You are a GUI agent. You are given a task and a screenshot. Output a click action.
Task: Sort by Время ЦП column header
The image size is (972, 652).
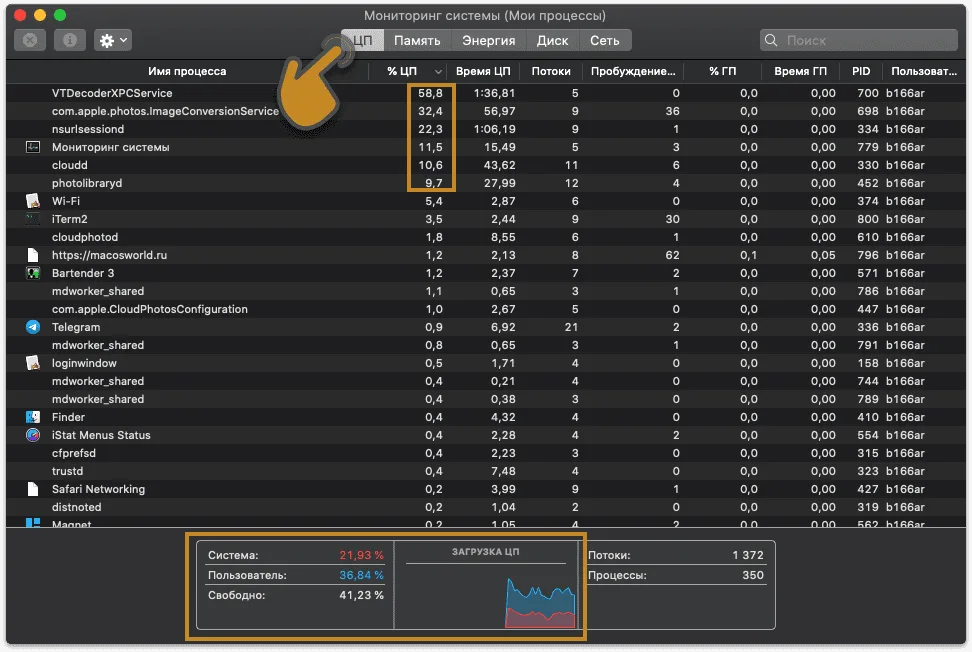pyautogui.click(x=483, y=71)
